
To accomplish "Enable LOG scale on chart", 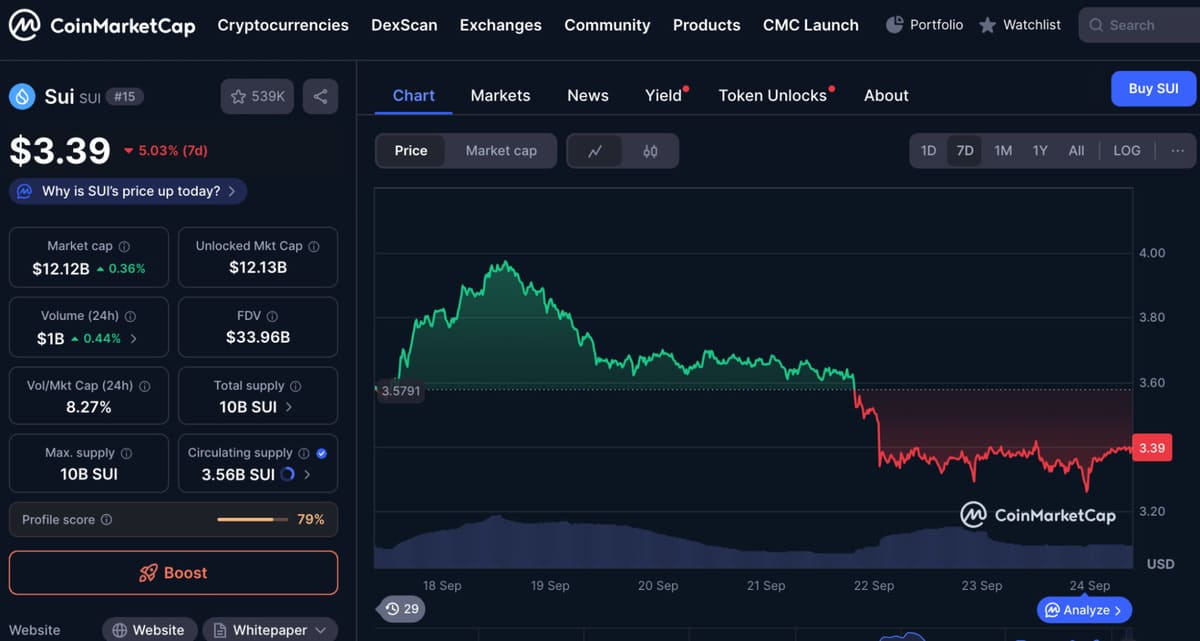I will coord(1127,151).
